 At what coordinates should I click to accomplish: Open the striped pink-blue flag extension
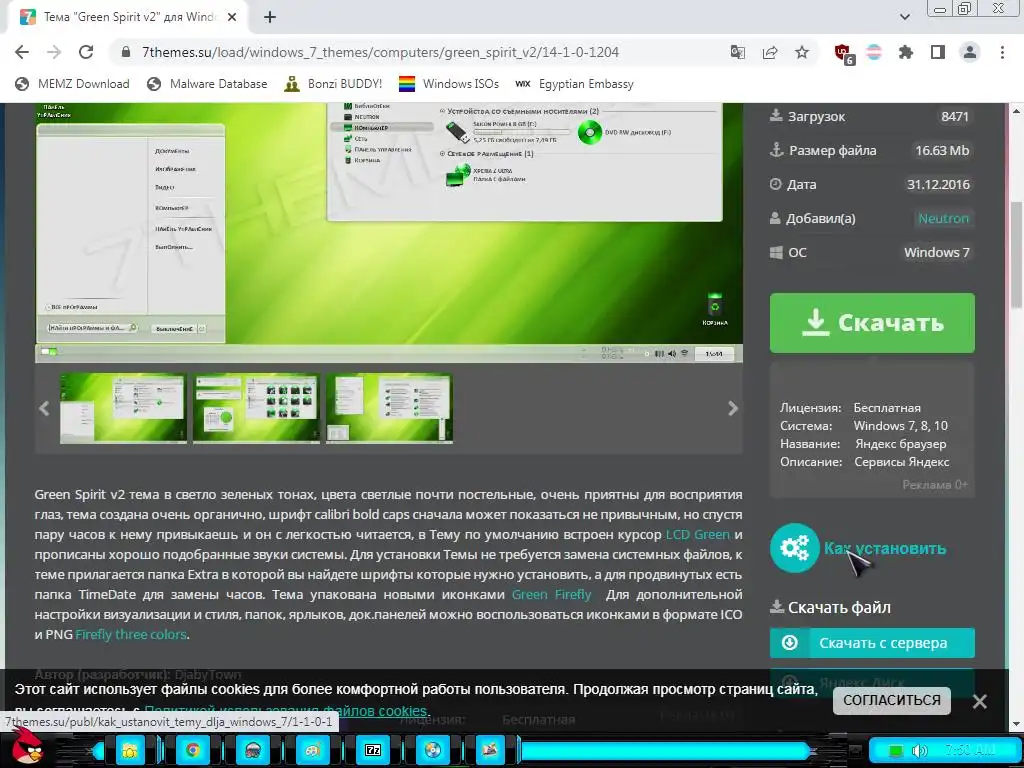click(x=874, y=52)
